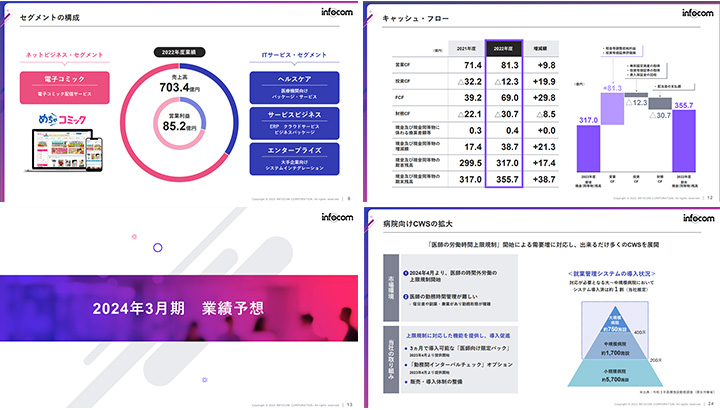Image resolution: width=720 pixels, height=410 pixels.
Task: Click the +81.3 label in waterfall chart
Action: (x=613, y=88)
